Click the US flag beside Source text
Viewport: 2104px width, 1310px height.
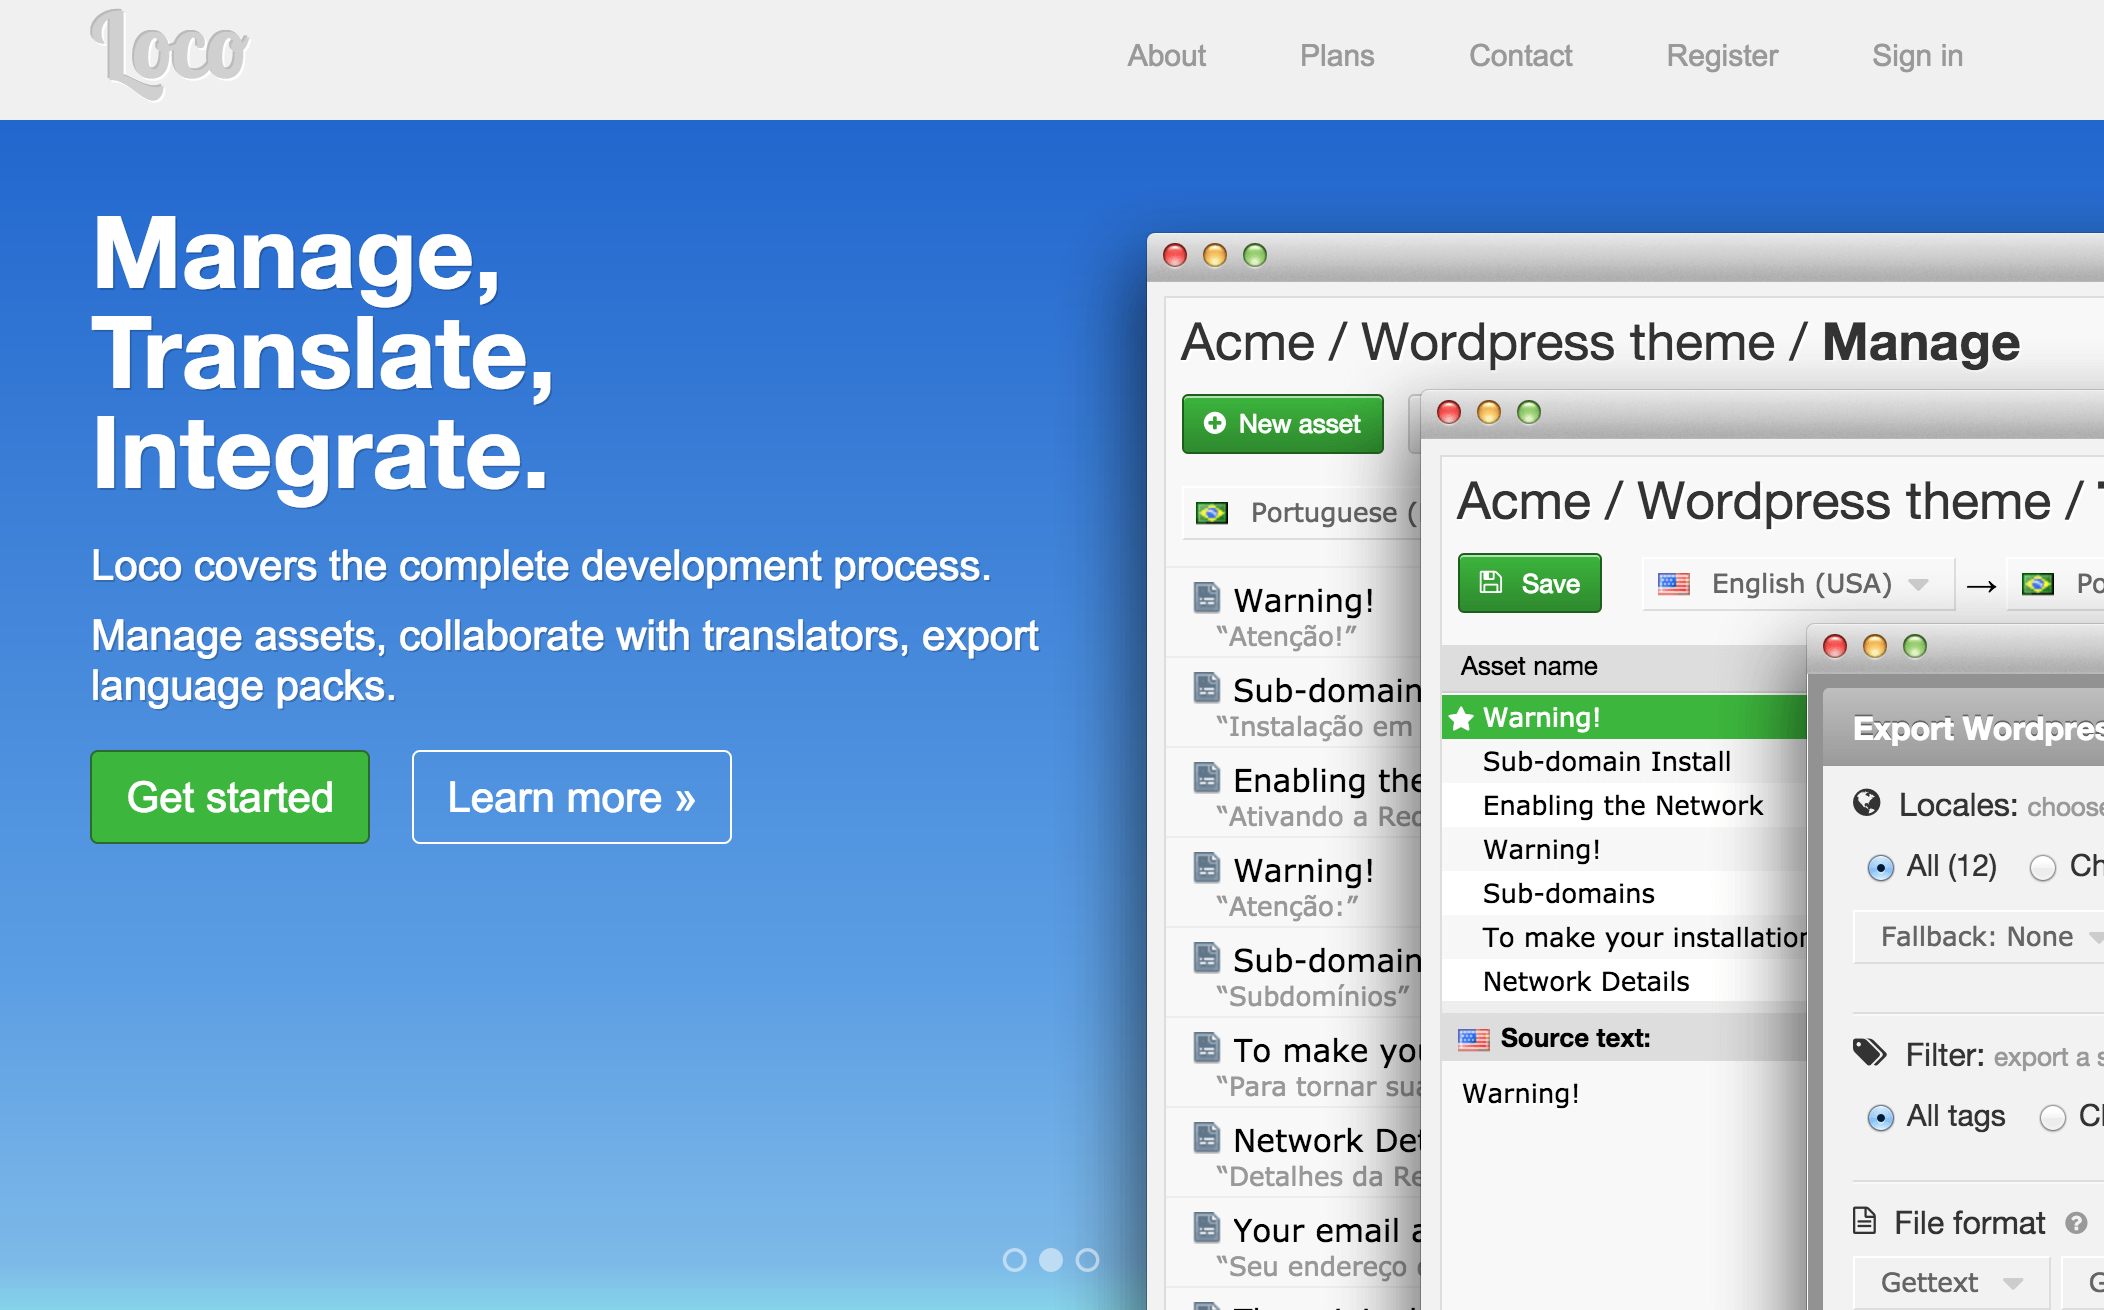pos(1473,1039)
